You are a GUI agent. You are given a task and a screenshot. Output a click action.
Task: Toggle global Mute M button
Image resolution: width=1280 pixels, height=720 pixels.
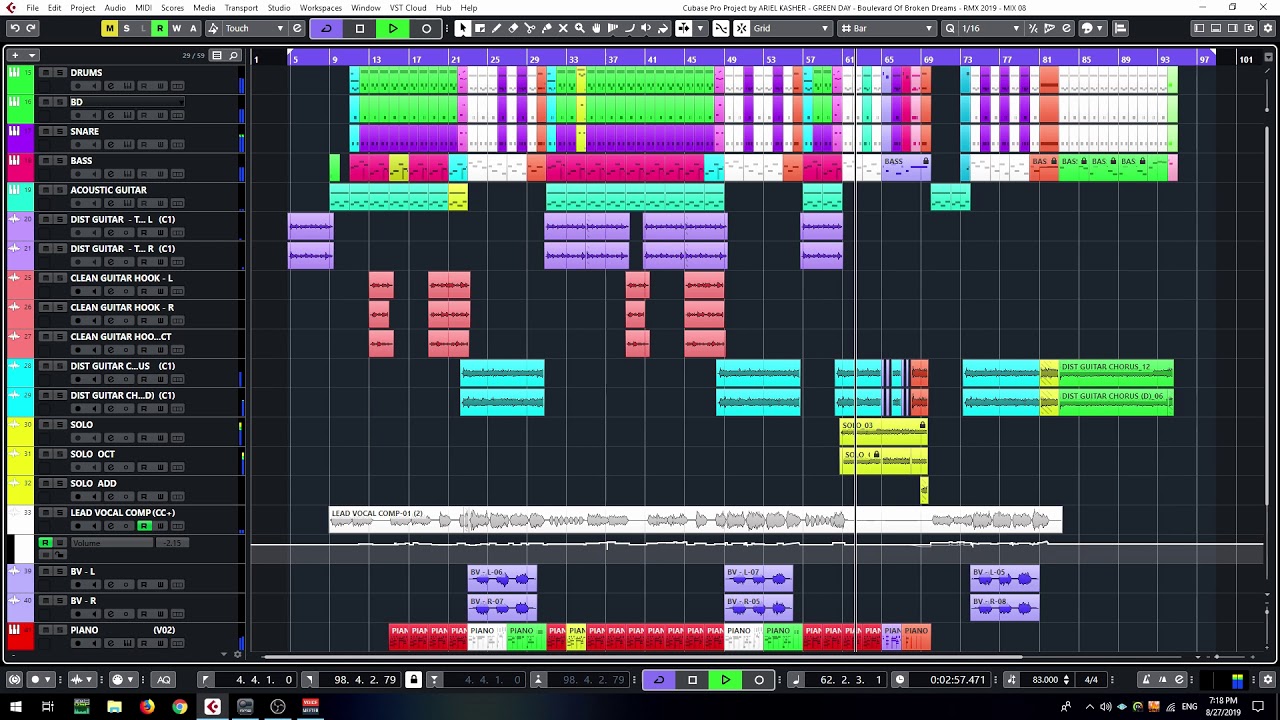[x=109, y=28]
